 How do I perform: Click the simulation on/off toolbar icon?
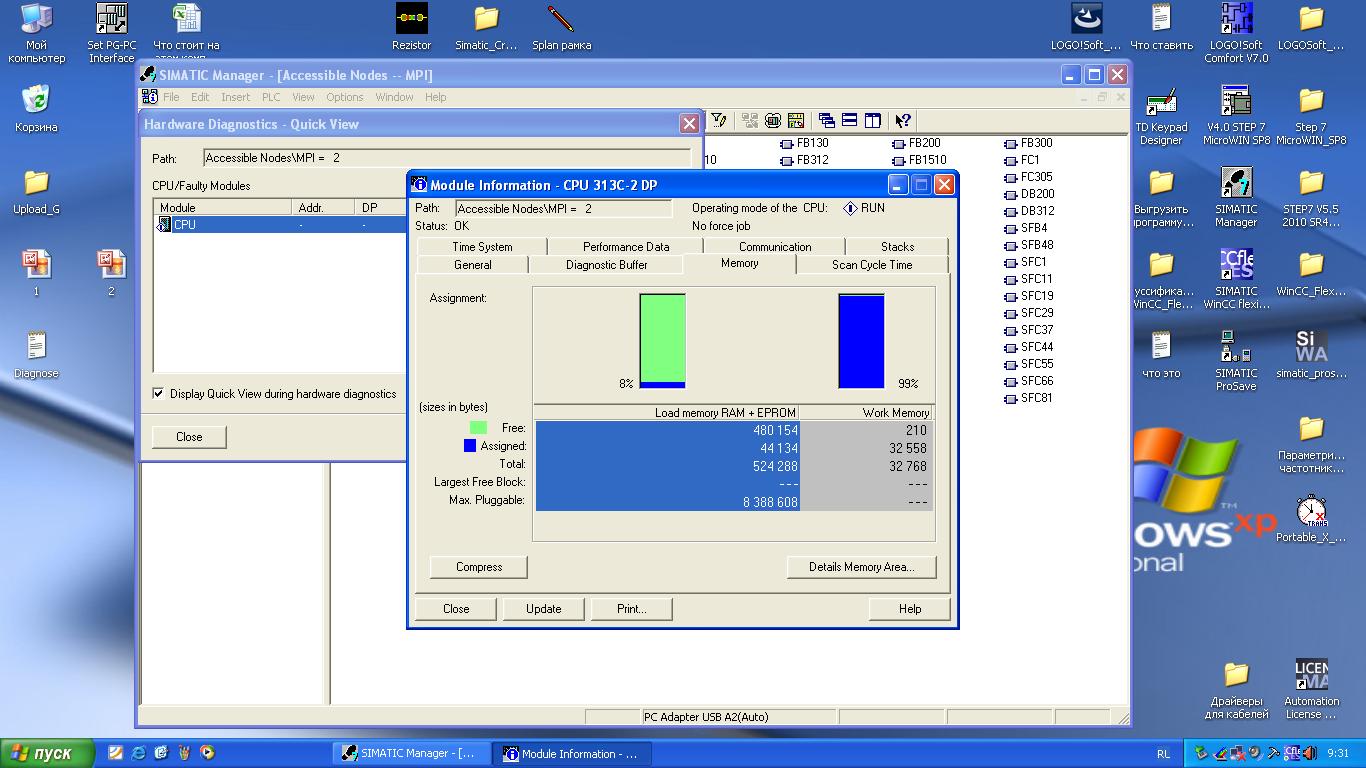tap(773, 120)
